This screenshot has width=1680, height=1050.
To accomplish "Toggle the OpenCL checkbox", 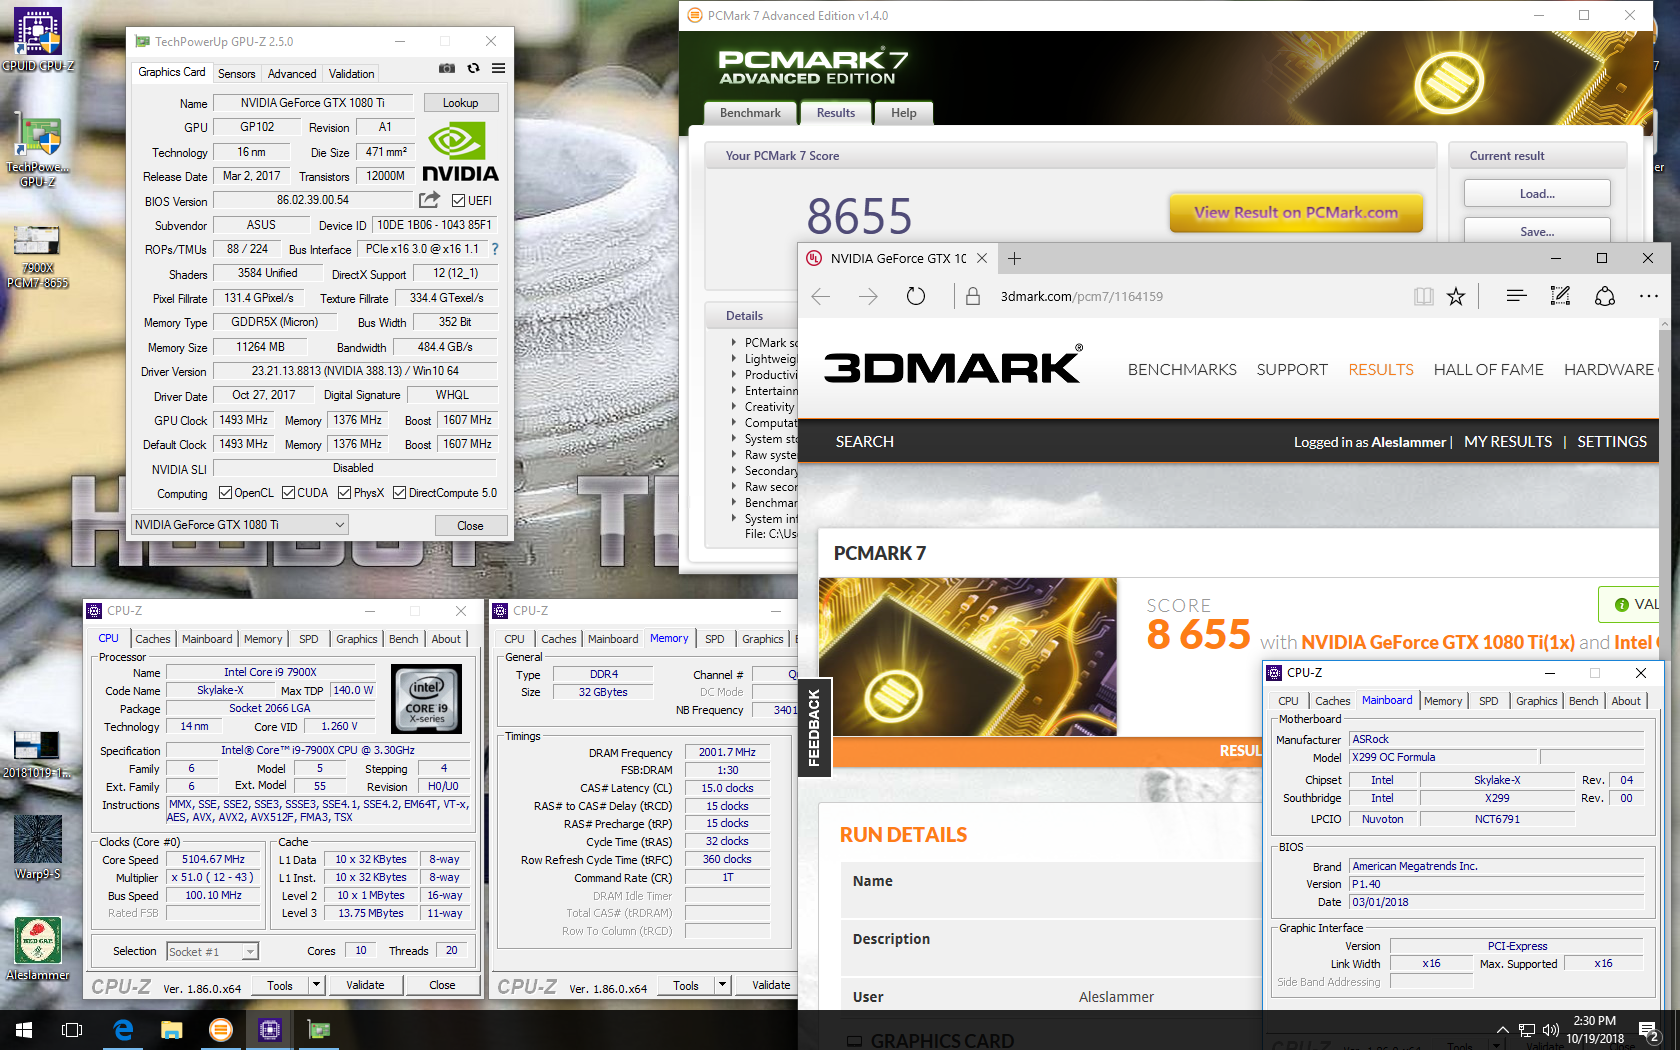I will point(225,493).
